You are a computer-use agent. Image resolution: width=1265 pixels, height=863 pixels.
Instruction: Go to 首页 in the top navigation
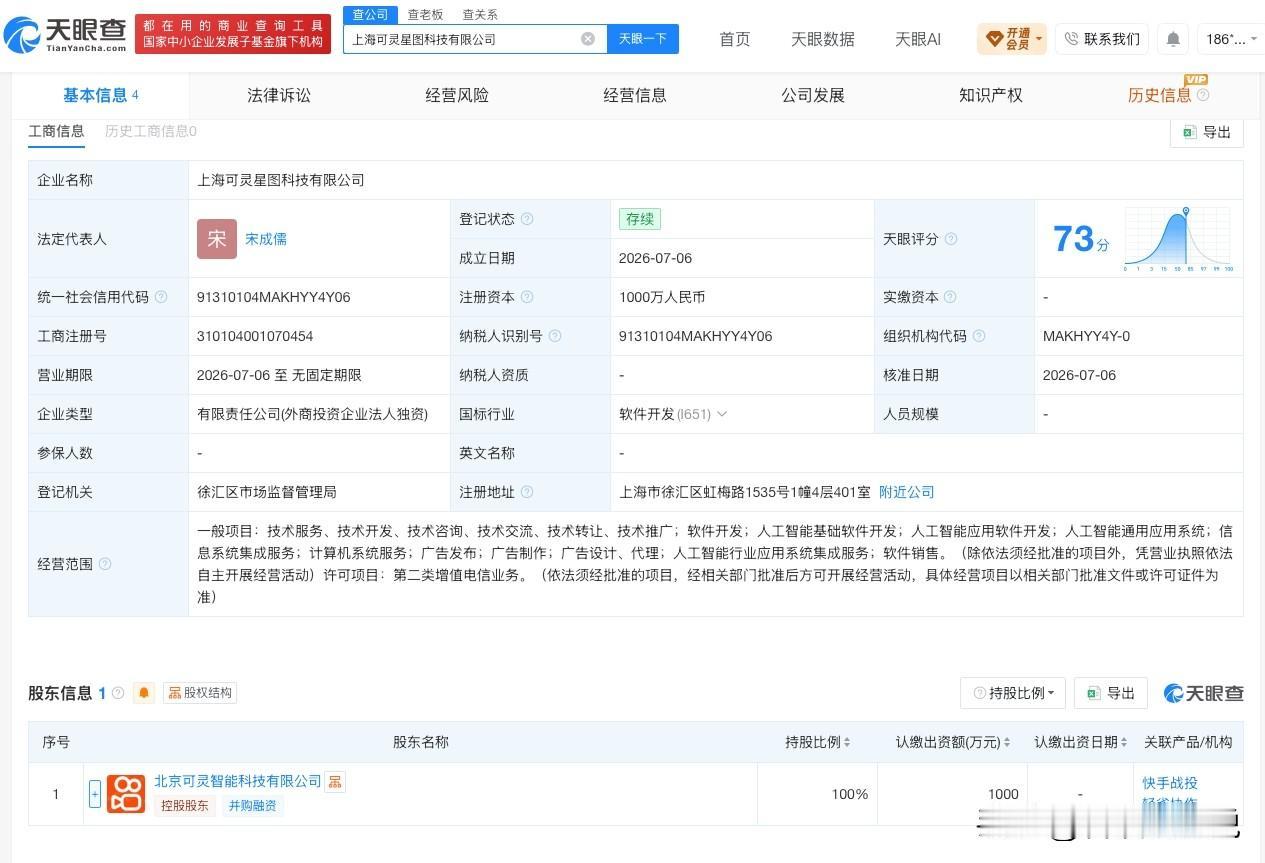tap(735, 39)
